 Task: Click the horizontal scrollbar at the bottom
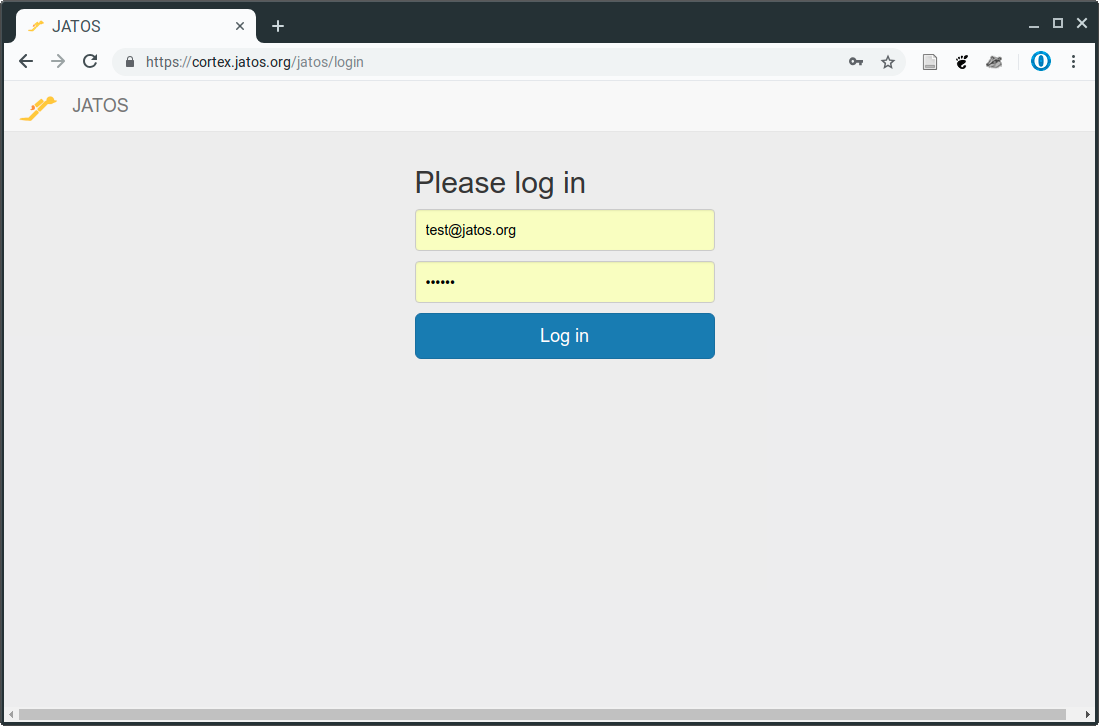coord(542,714)
